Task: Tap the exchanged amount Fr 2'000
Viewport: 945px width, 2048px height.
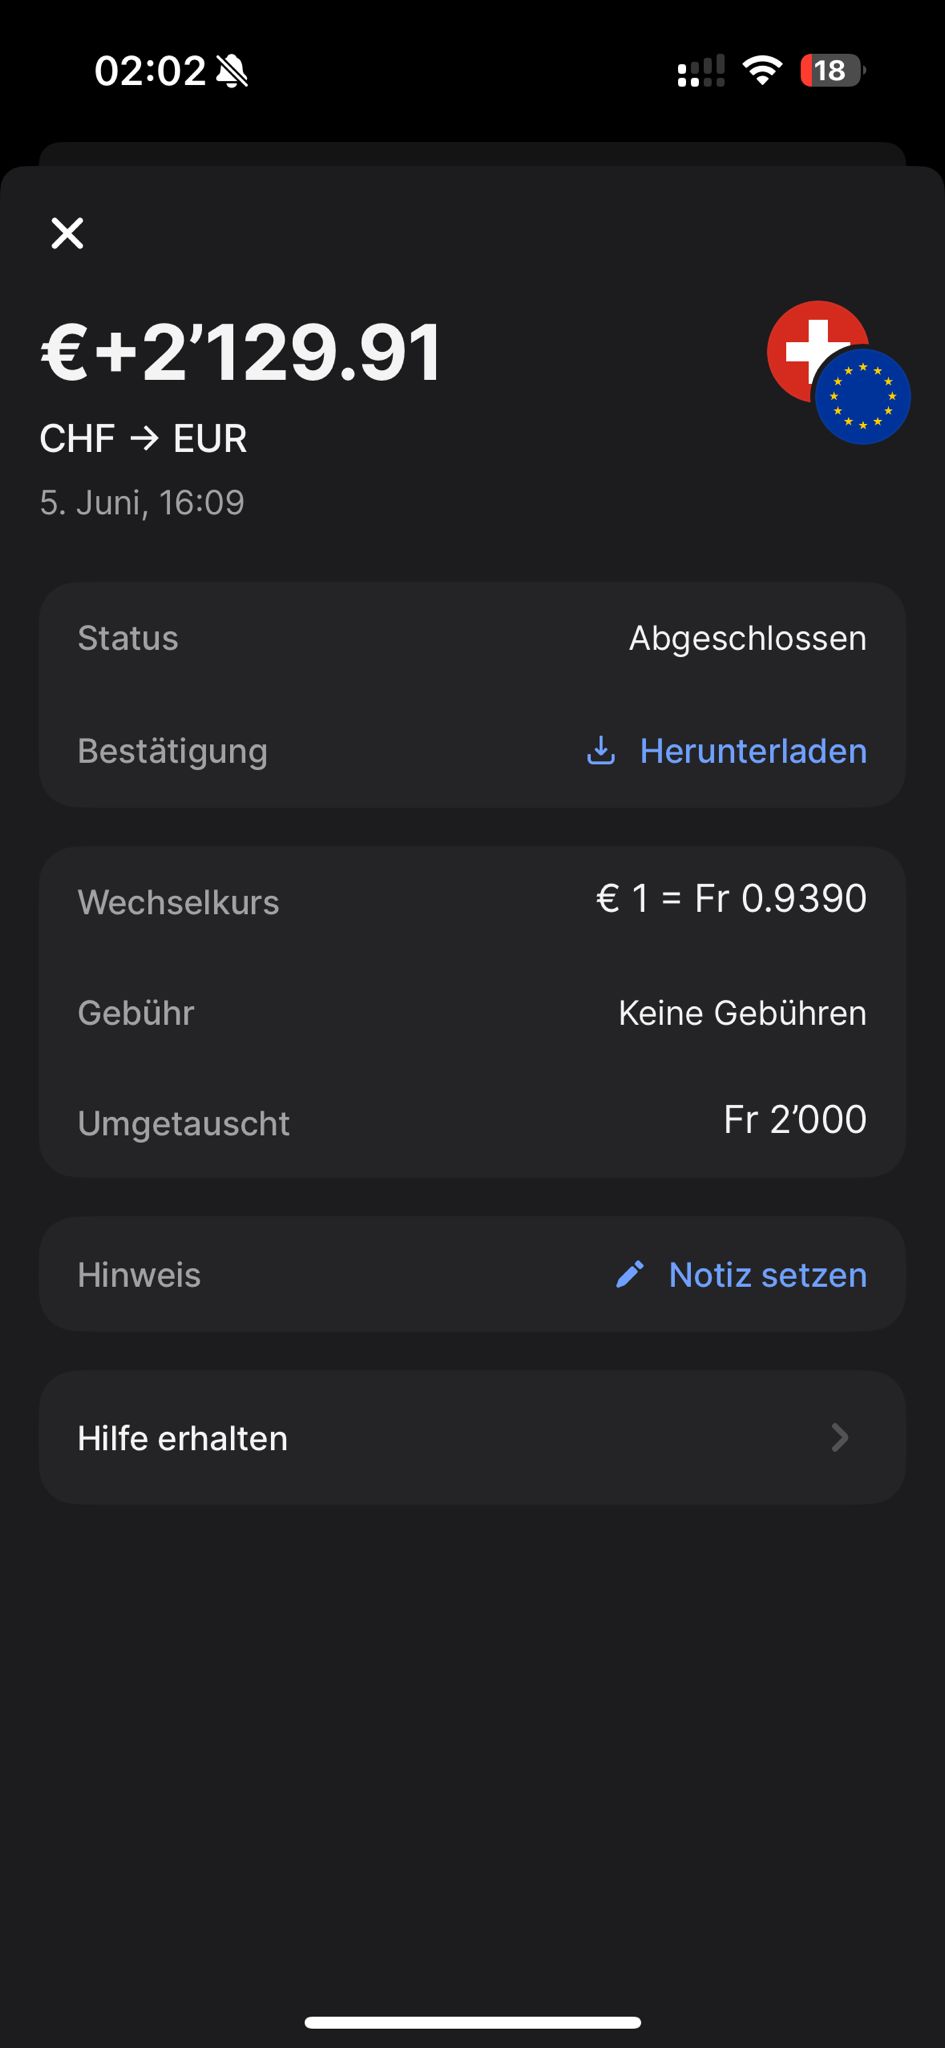Action: pyautogui.click(x=794, y=1120)
